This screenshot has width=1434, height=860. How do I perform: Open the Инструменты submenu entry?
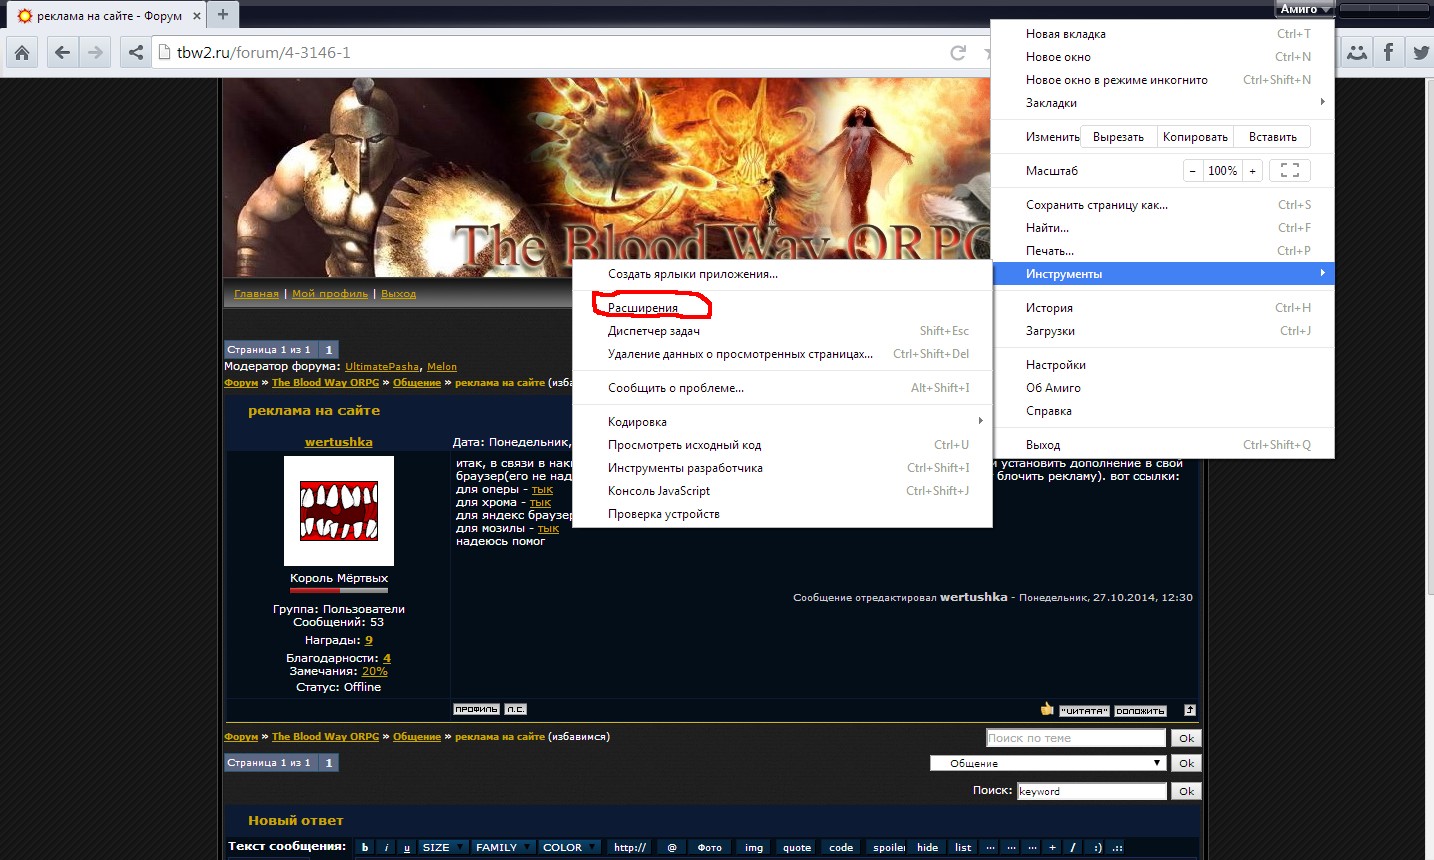click(1162, 274)
